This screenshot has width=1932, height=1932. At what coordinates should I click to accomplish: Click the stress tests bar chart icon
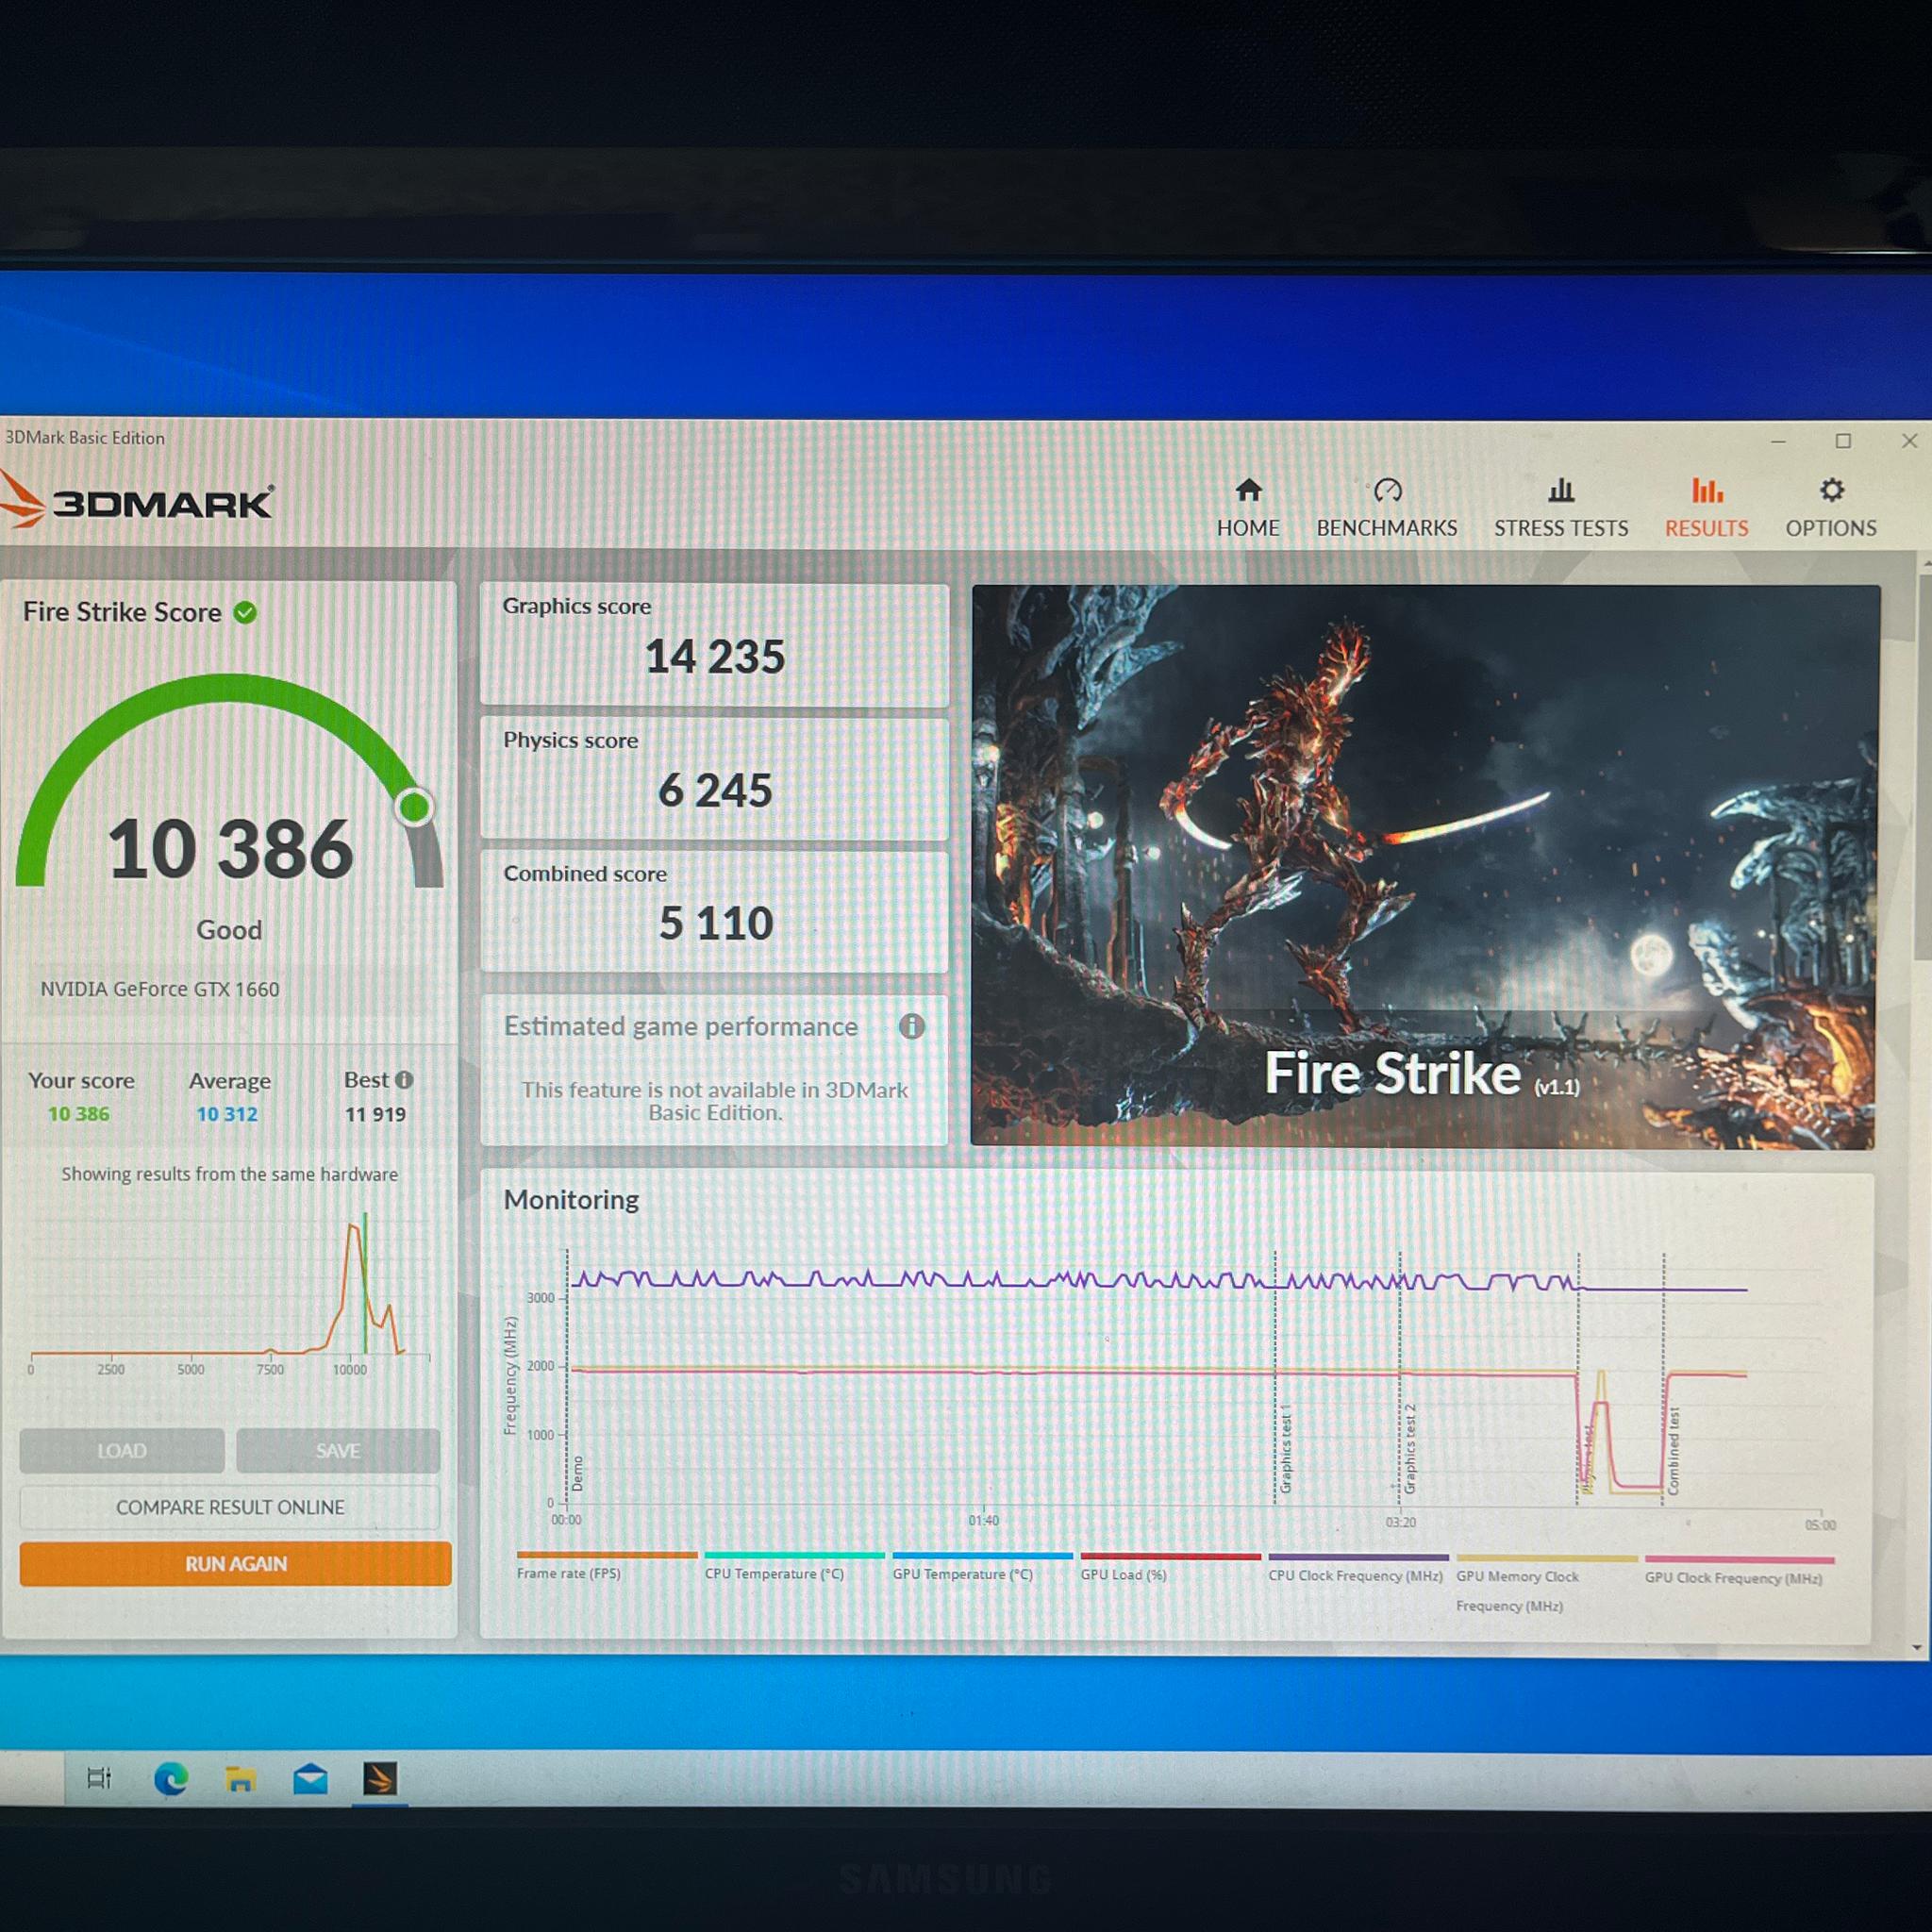click(1561, 490)
